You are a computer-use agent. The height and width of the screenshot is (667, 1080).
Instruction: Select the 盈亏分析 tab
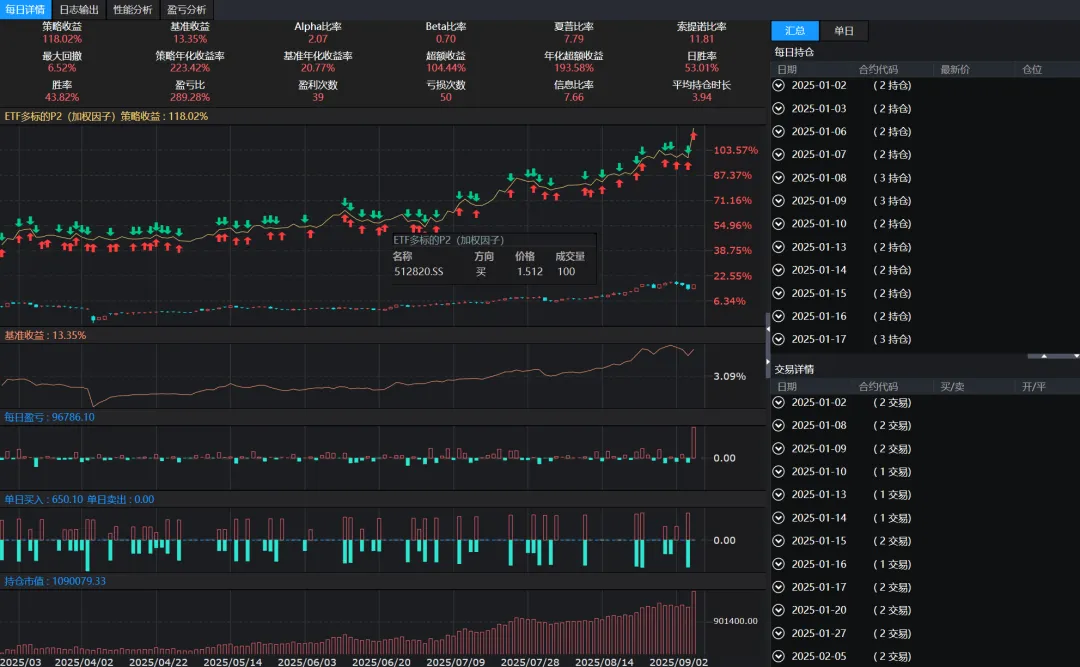(186, 10)
